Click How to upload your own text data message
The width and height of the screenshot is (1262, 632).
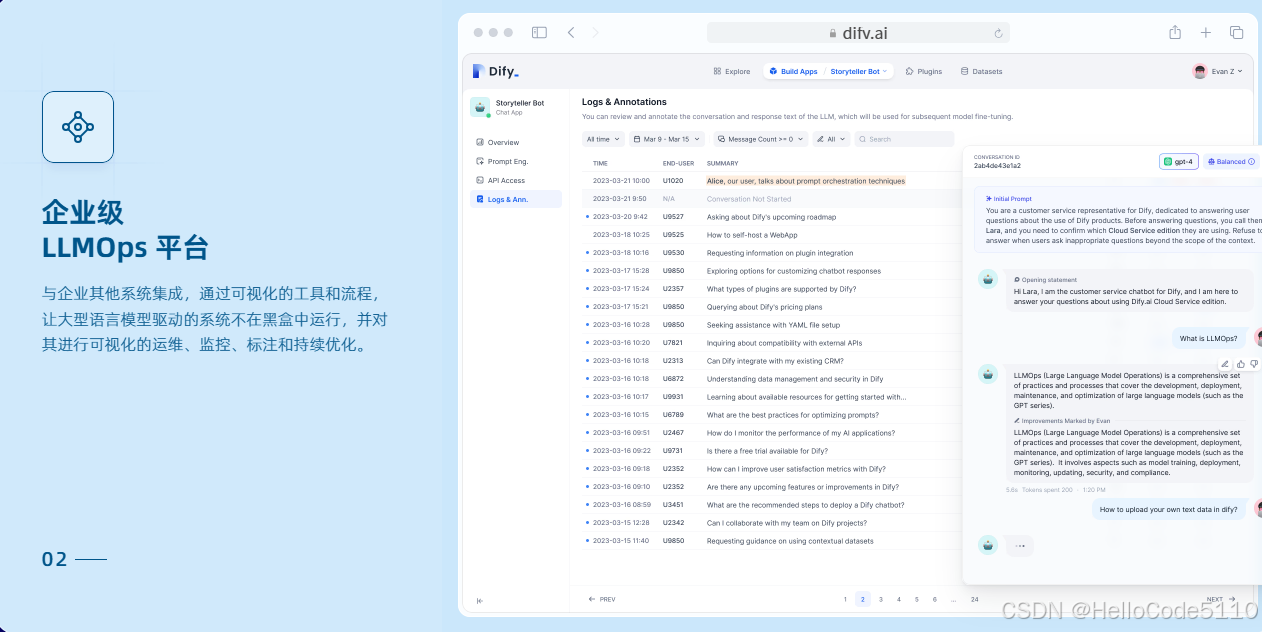pos(1169,509)
